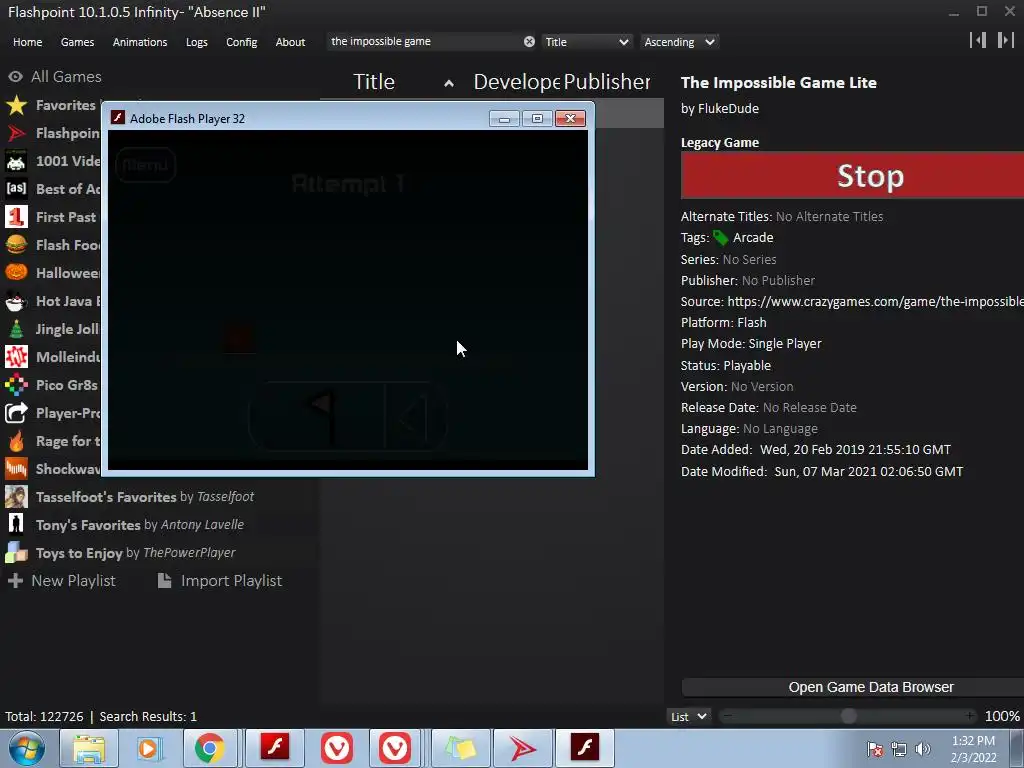Open the Games menu
1024x768 pixels.
pyautogui.click(x=77, y=42)
